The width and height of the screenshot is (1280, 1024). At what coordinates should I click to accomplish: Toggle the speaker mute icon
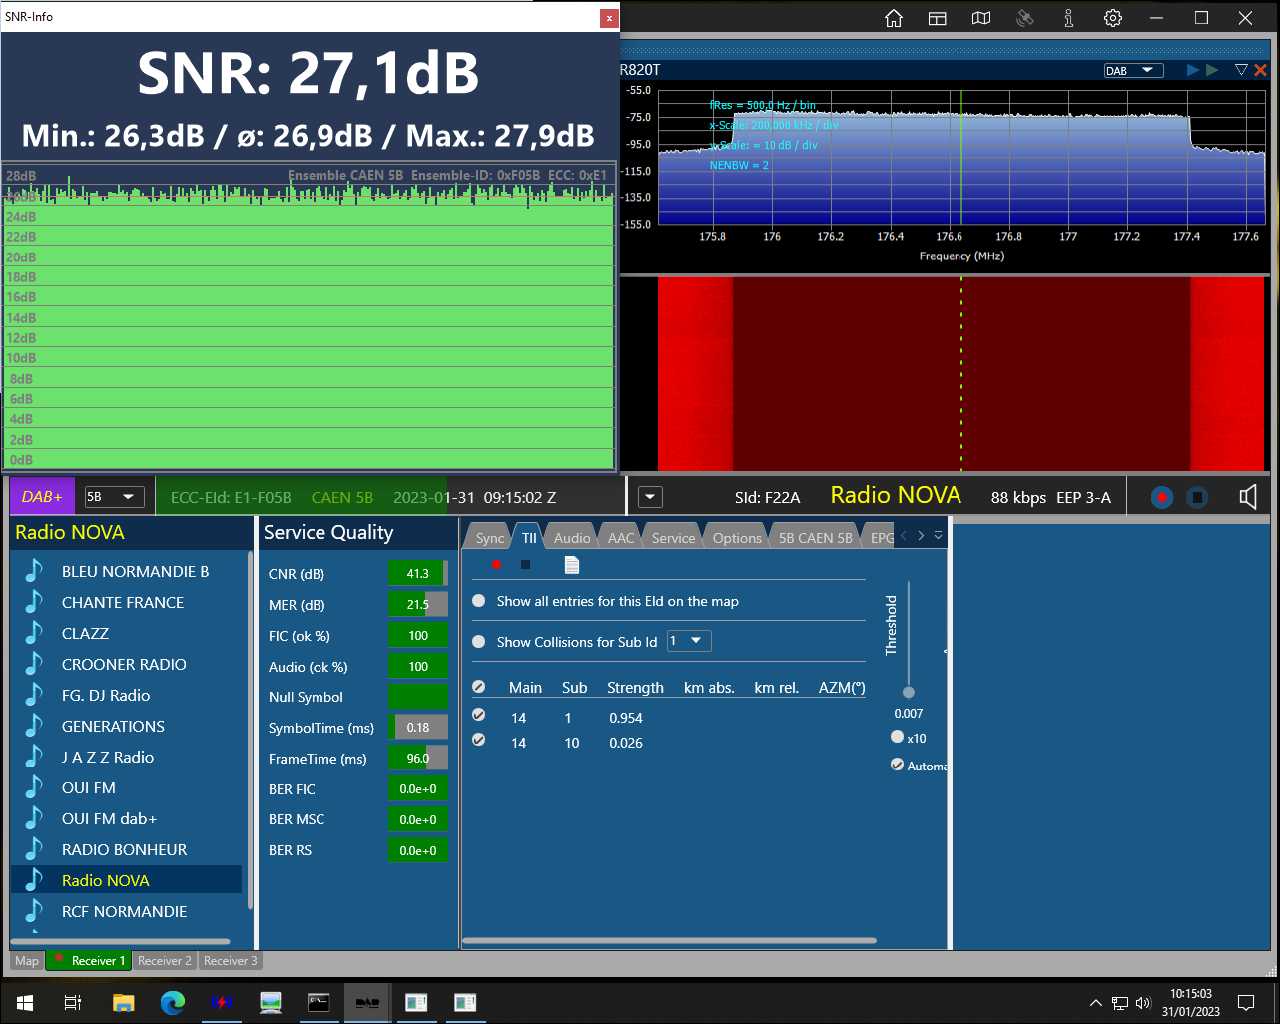click(1248, 497)
